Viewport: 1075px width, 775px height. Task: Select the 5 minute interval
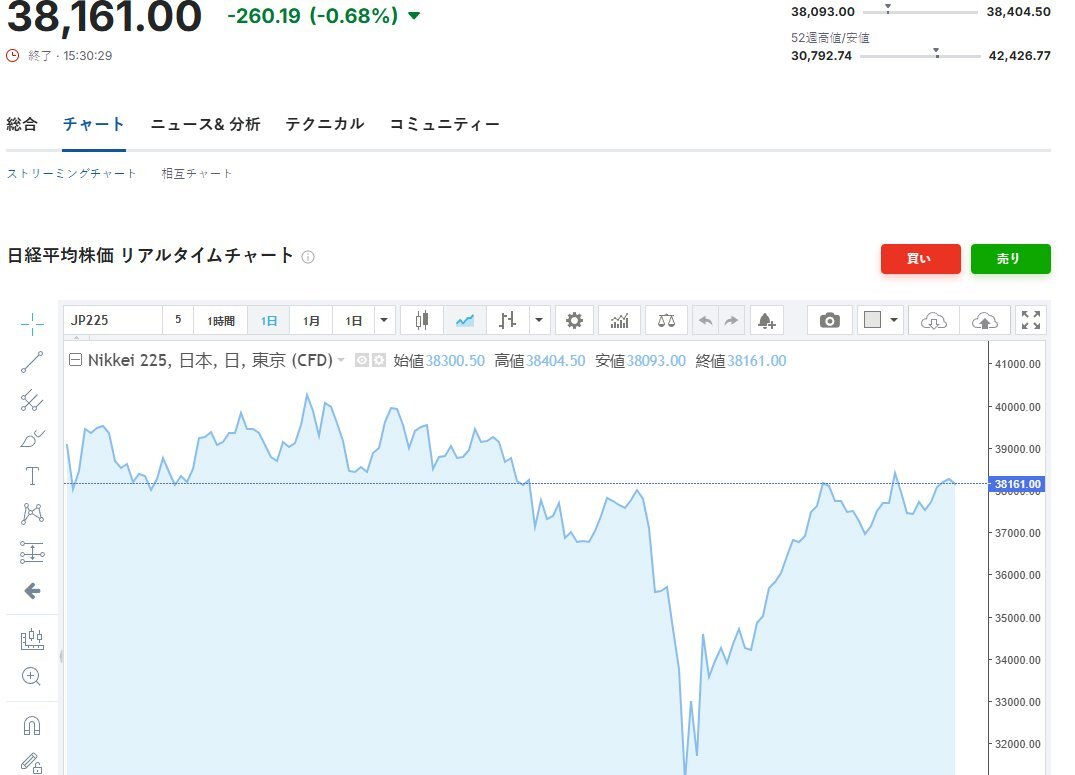click(x=178, y=320)
